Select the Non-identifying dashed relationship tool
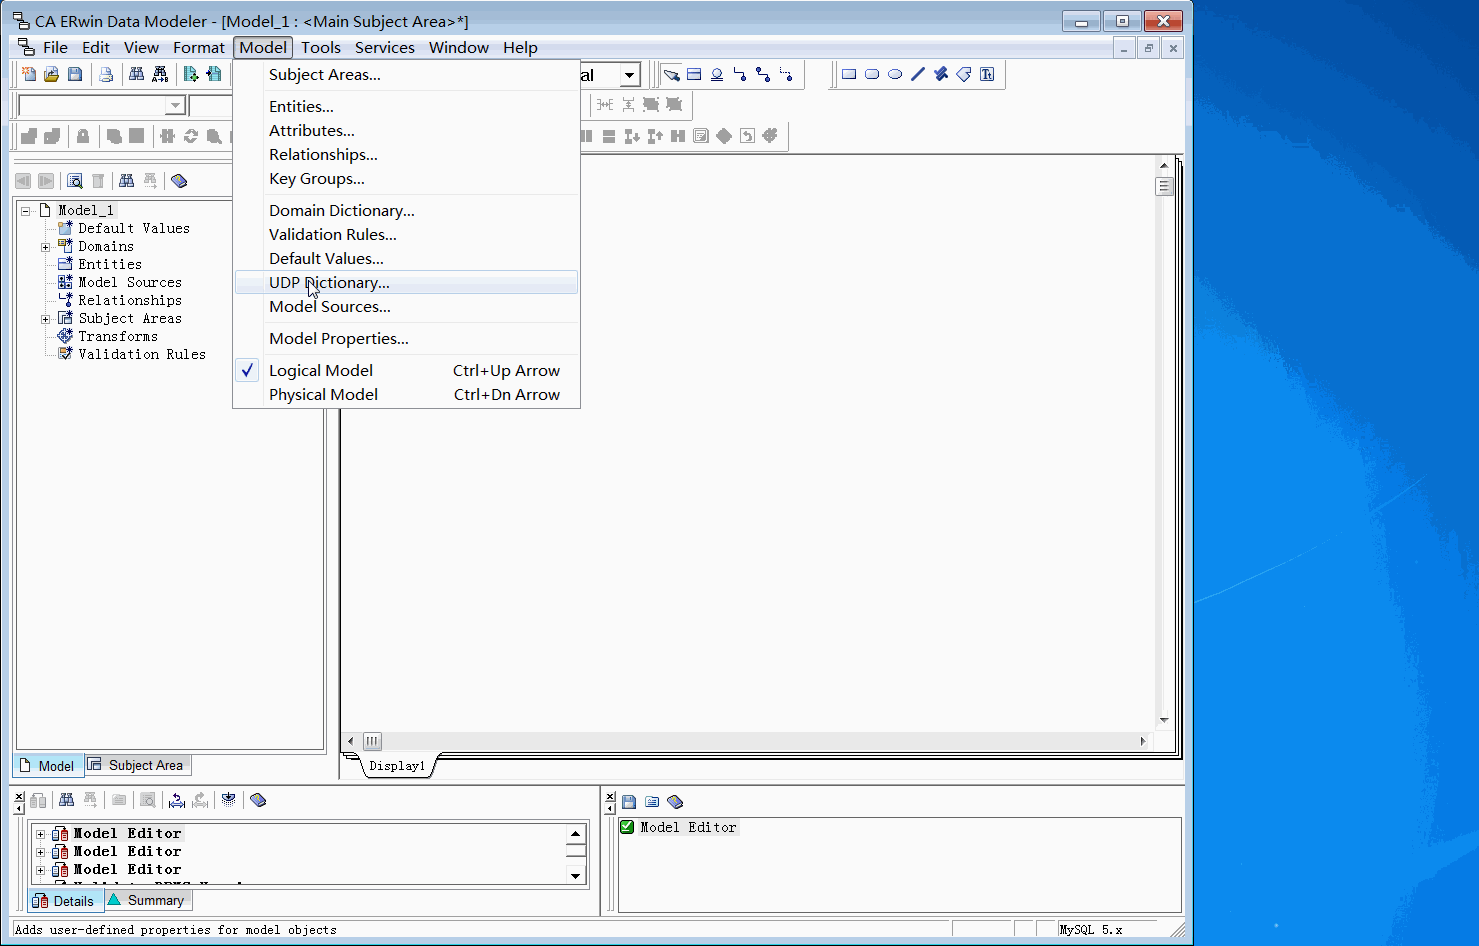 [x=786, y=74]
